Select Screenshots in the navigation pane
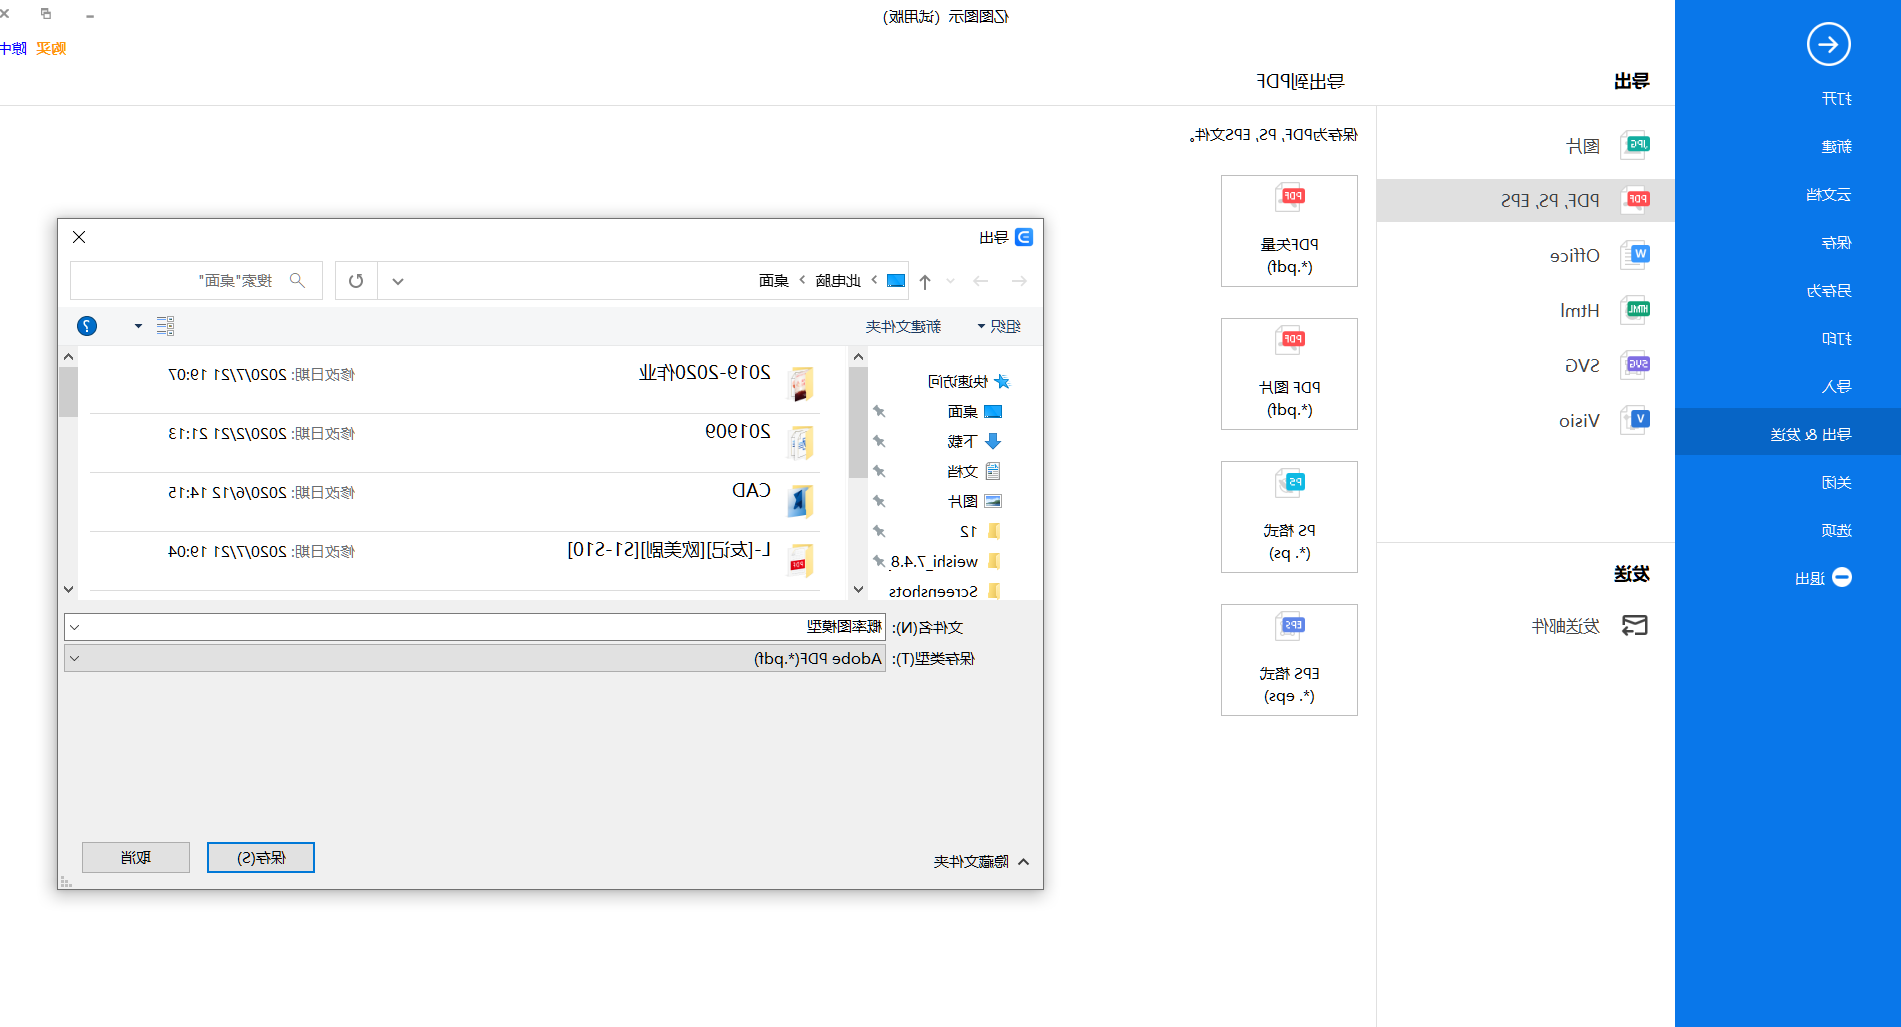This screenshot has width=1901, height=1027. (944, 591)
